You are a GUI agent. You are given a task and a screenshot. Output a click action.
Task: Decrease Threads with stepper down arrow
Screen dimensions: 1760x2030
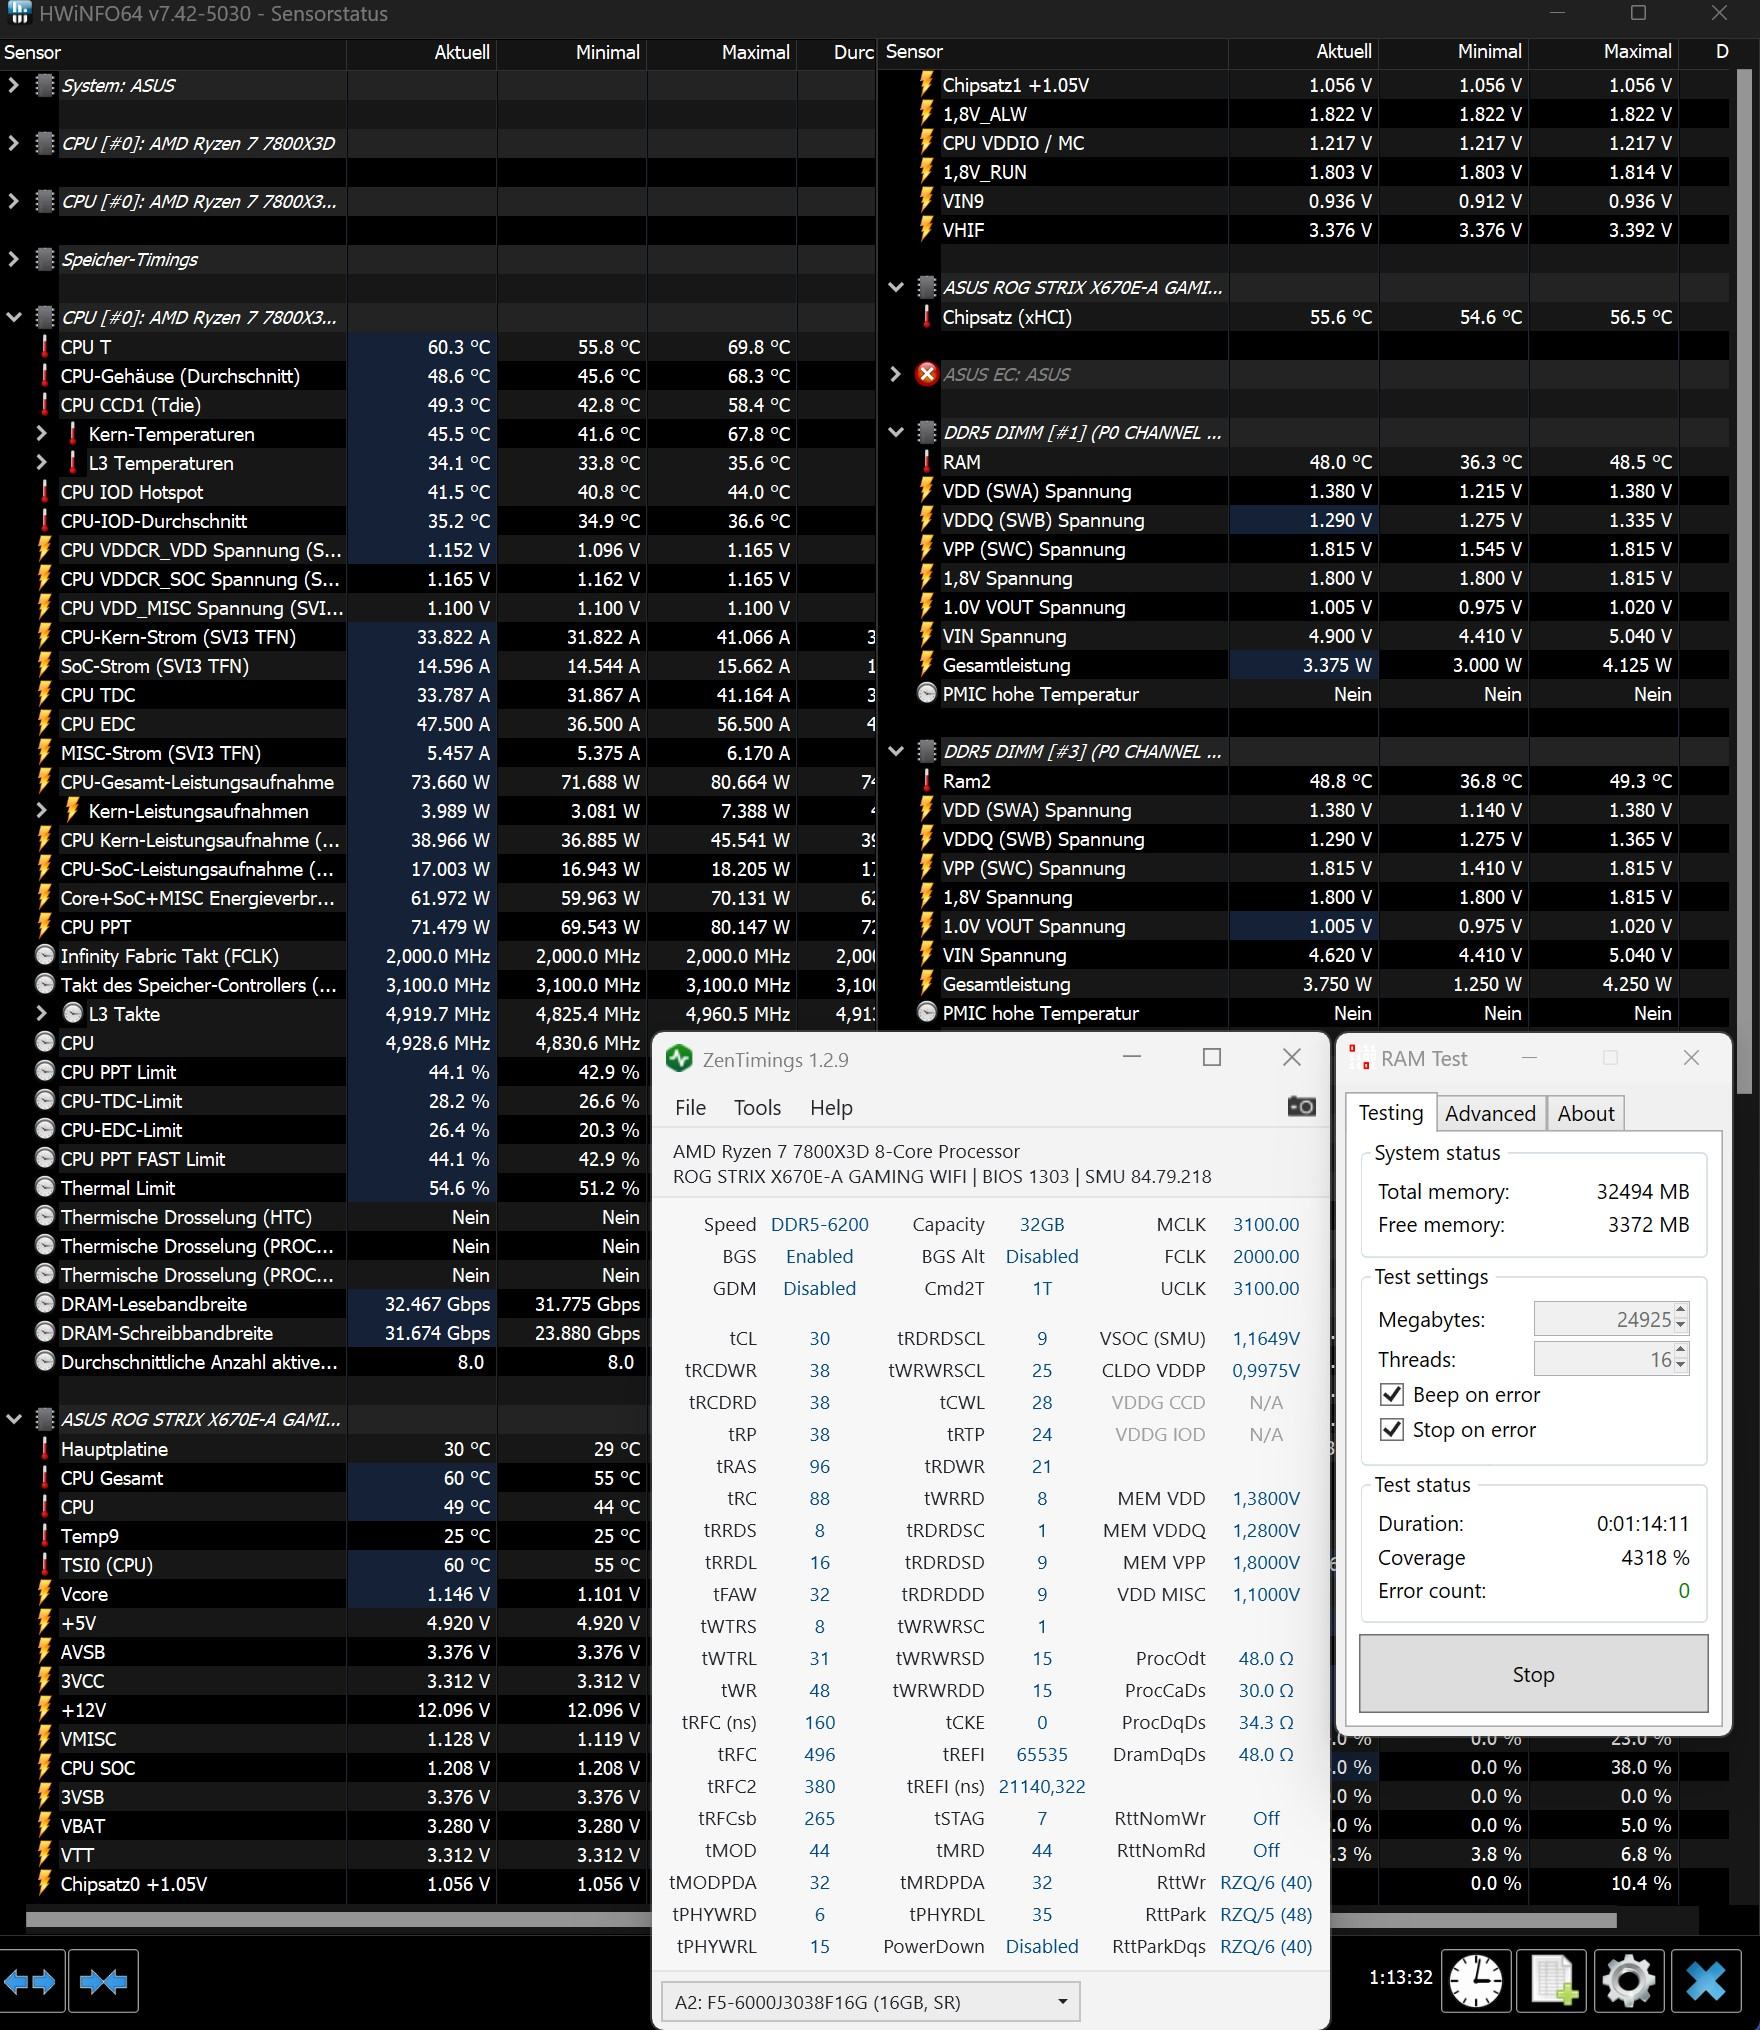1681,1367
